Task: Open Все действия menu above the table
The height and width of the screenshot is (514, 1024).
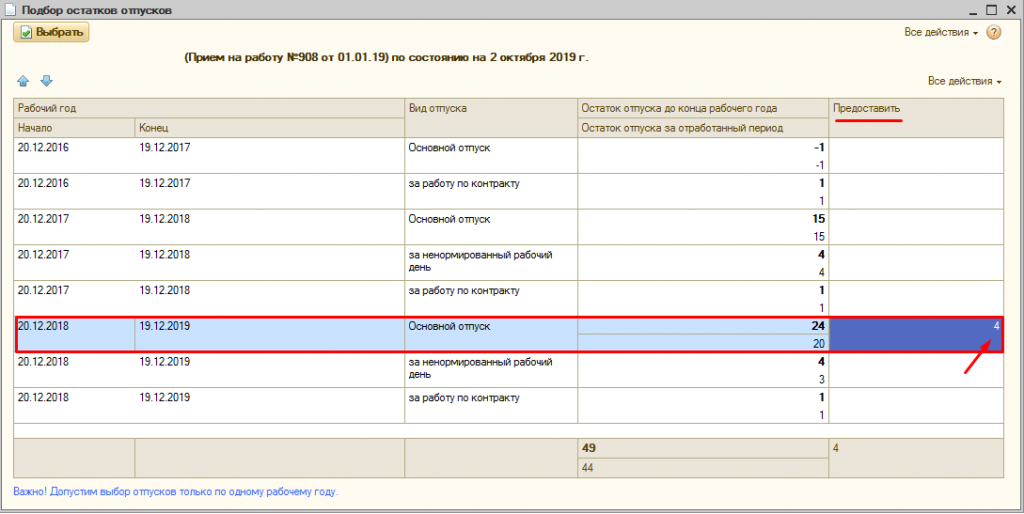Action: click(965, 81)
